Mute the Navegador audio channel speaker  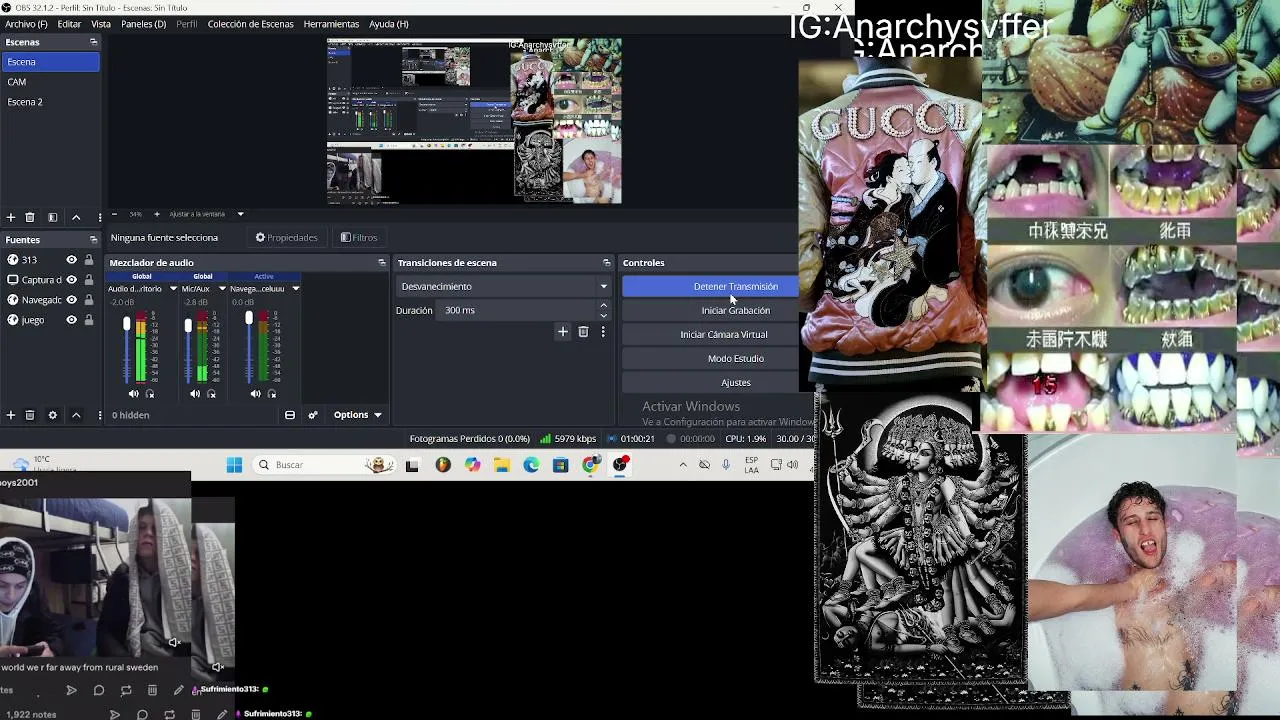(256, 394)
